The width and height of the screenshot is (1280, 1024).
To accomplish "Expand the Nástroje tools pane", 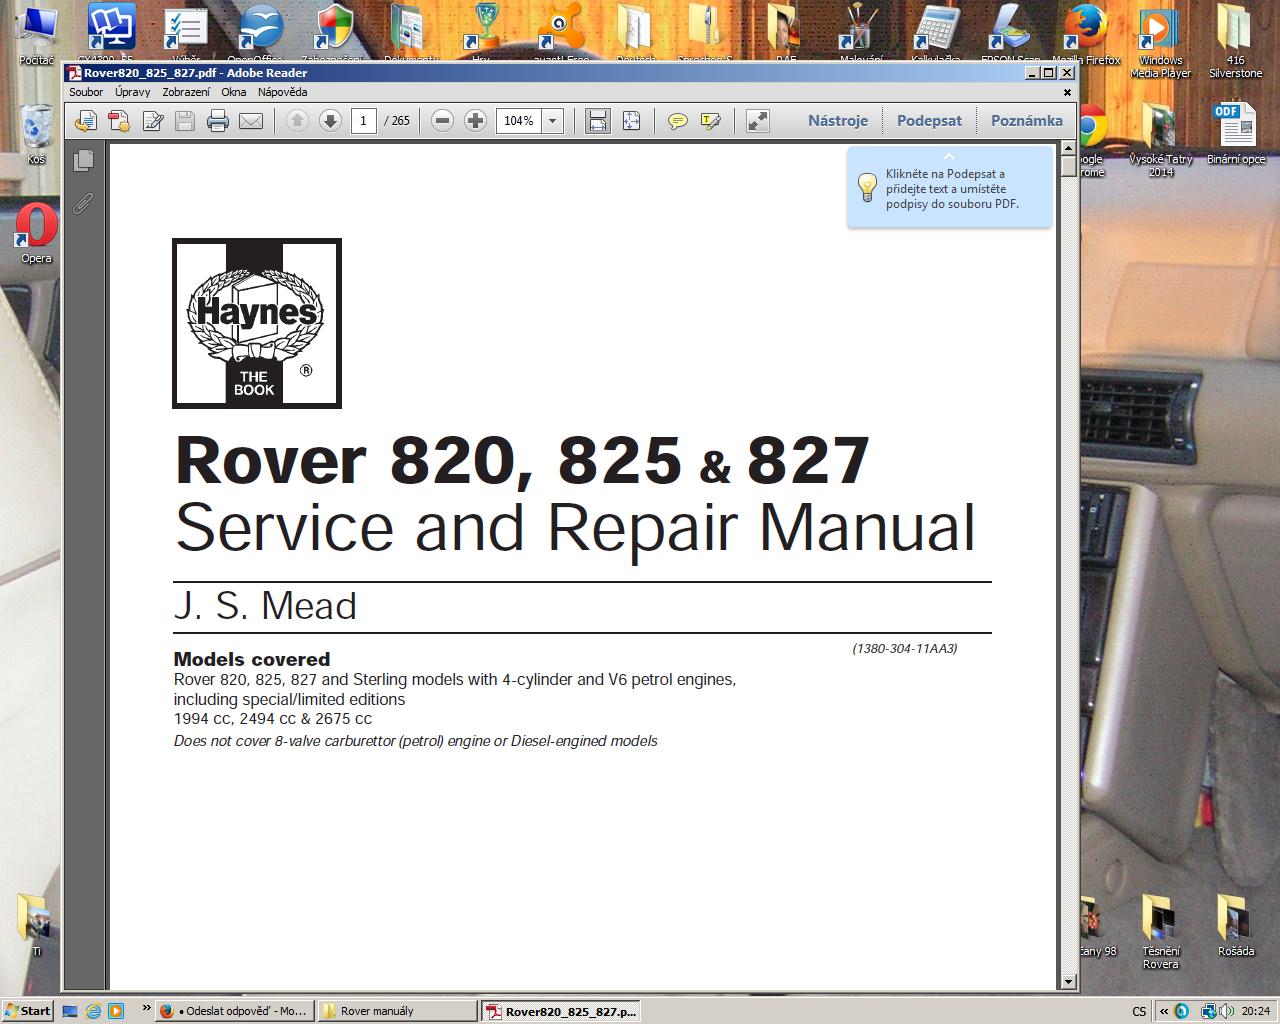I will pyautogui.click(x=837, y=121).
